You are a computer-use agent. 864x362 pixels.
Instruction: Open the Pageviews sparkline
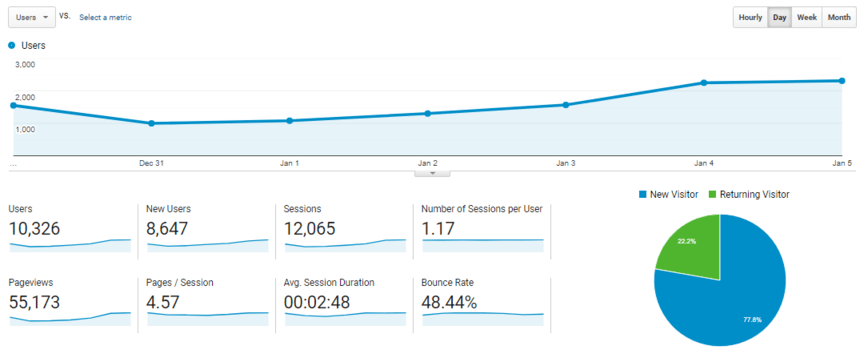click(x=70, y=319)
